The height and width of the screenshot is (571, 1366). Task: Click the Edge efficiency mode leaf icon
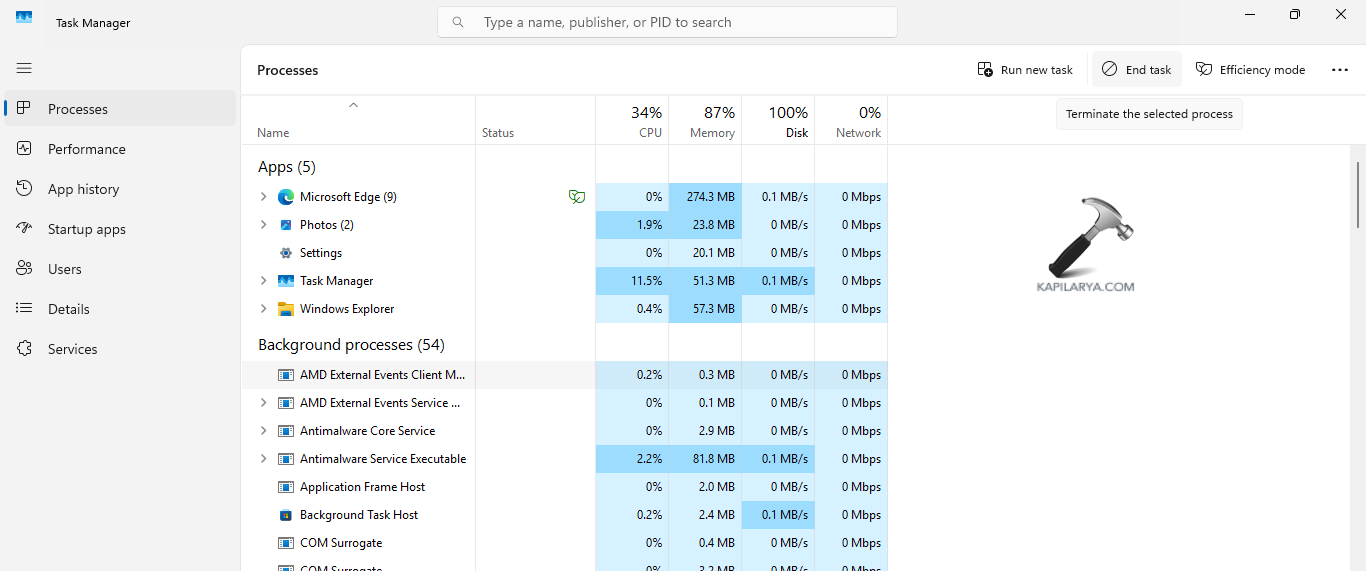click(576, 197)
